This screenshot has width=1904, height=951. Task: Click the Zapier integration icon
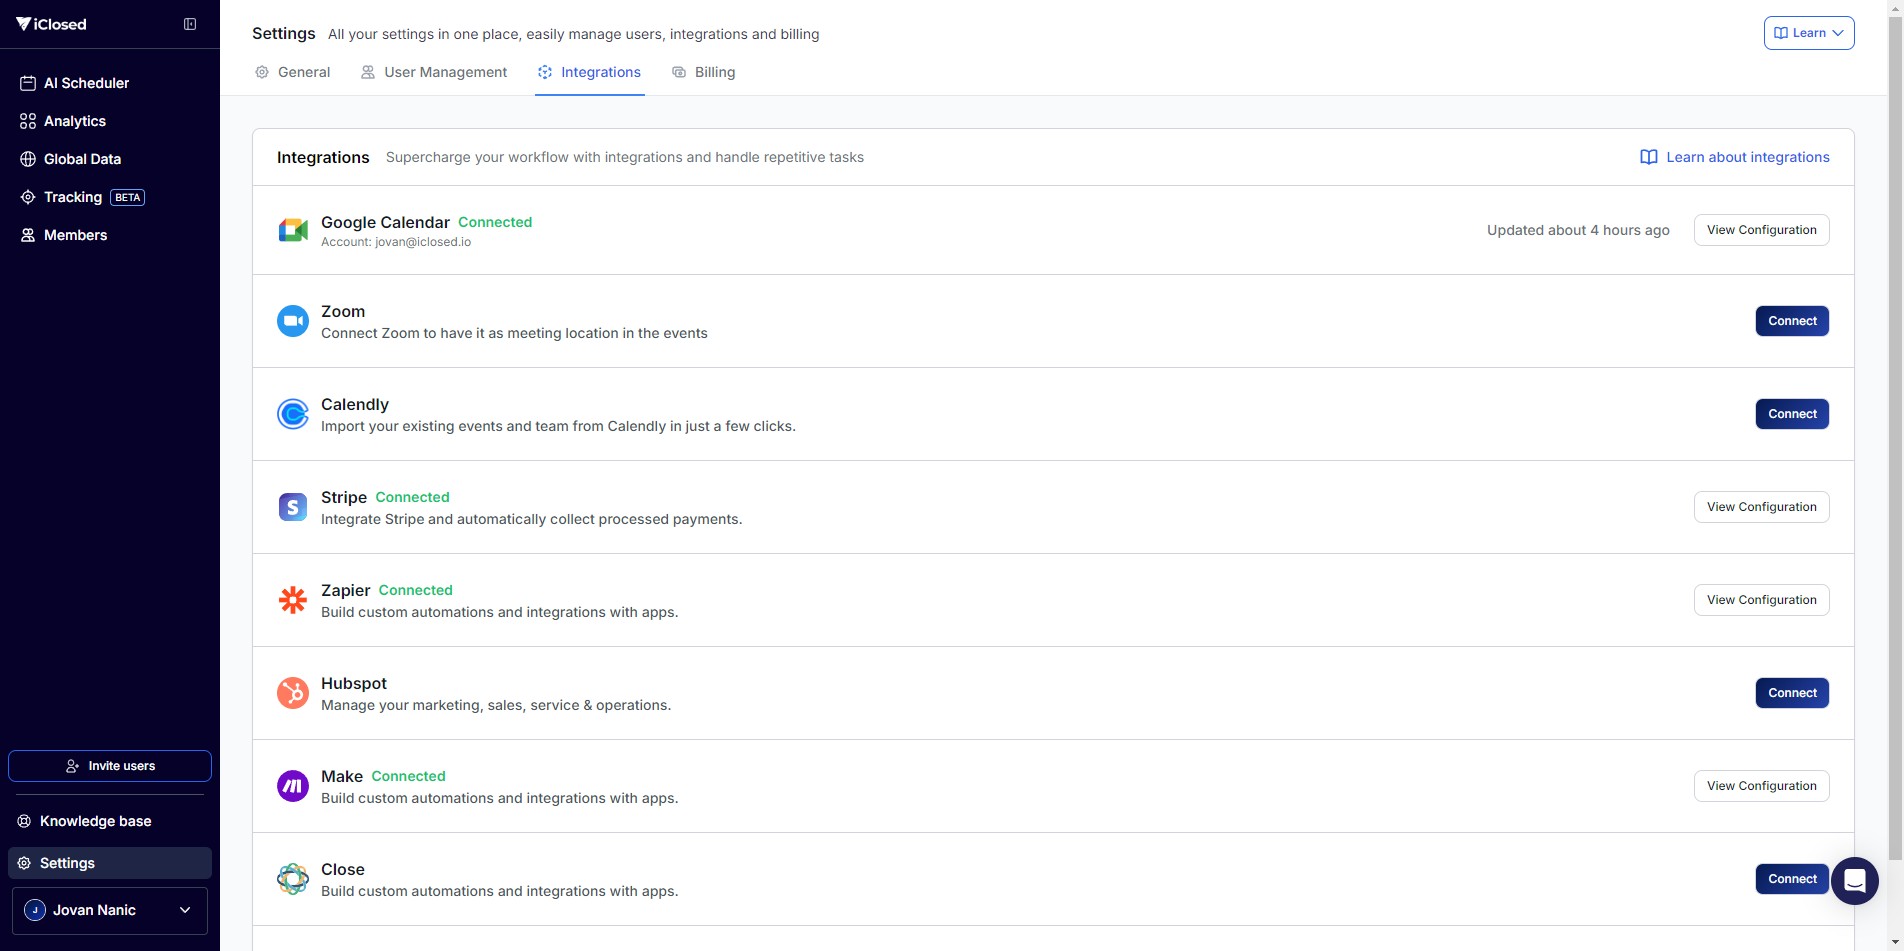pos(293,600)
